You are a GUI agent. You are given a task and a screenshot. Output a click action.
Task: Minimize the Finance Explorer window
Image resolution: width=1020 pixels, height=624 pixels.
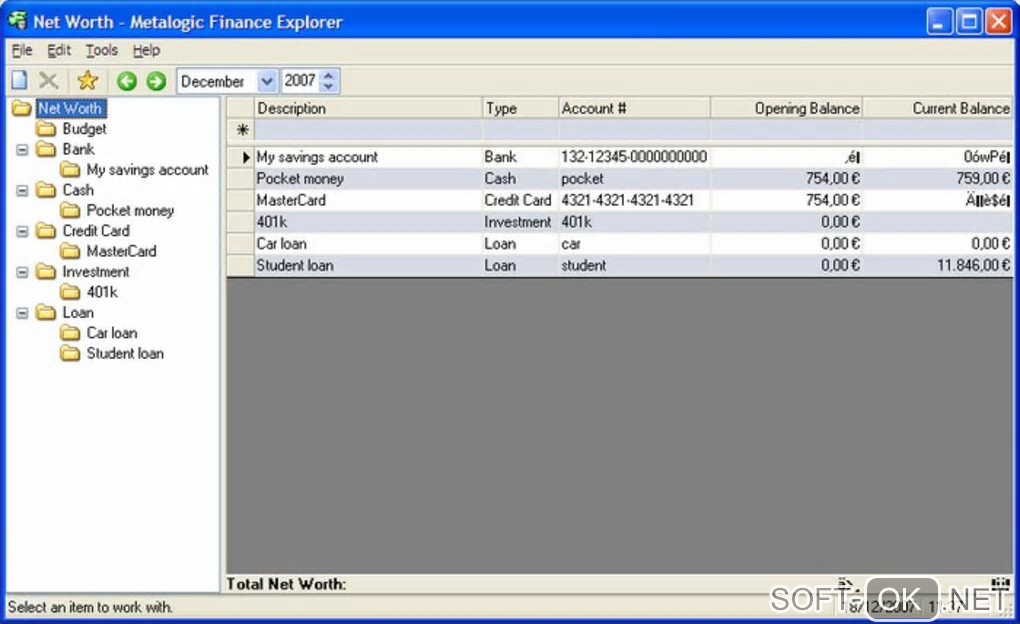939,21
